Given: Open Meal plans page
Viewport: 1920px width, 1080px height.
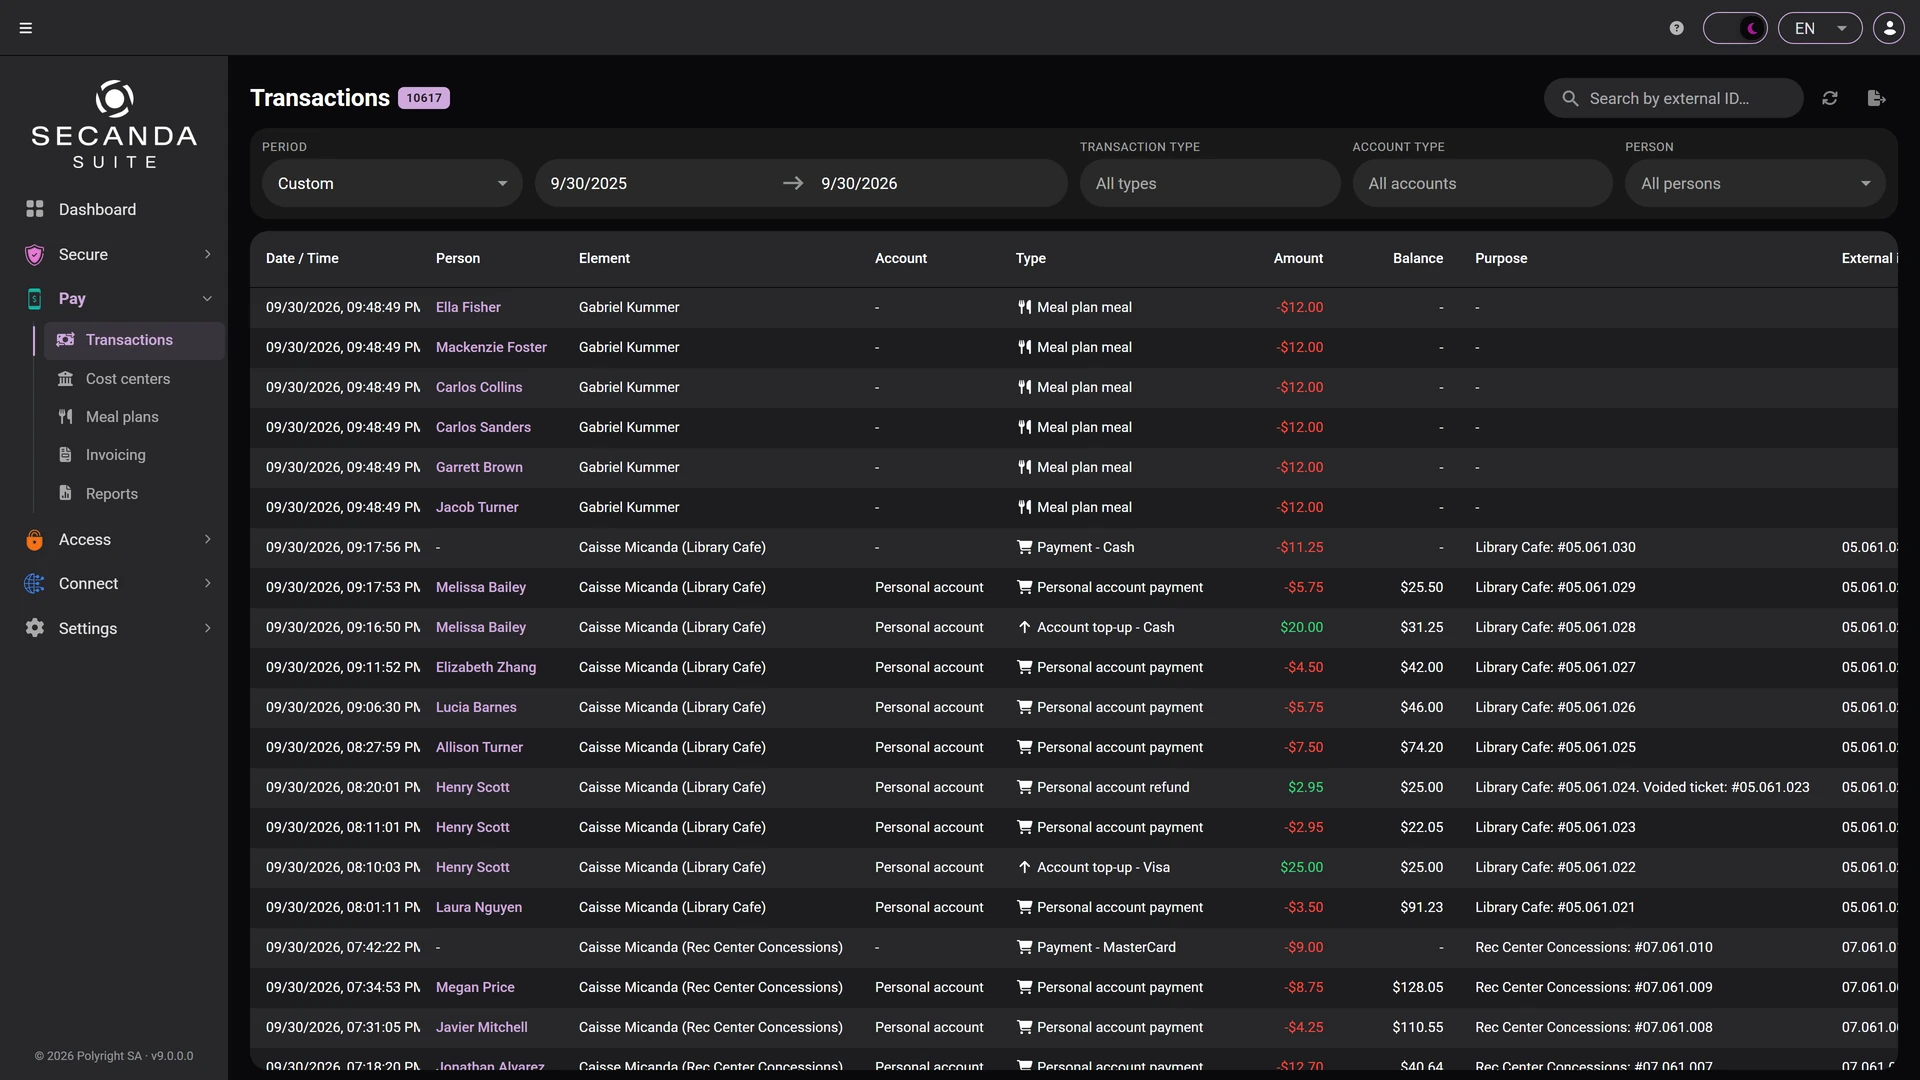Looking at the screenshot, I should [x=134, y=417].
